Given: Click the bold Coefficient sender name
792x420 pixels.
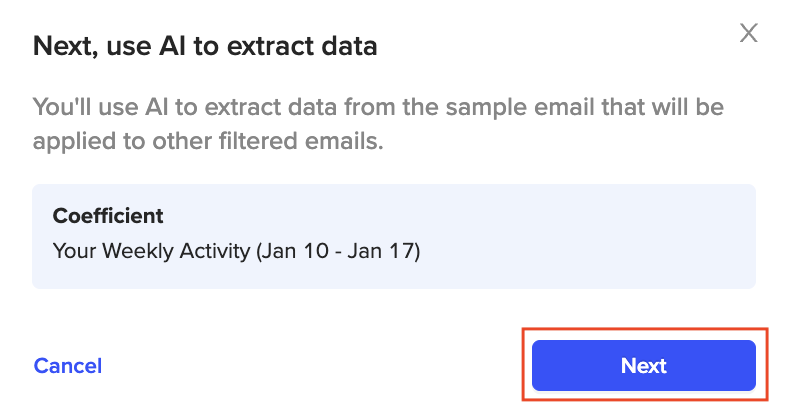Looking at the screenshot, I should [108, 216].
